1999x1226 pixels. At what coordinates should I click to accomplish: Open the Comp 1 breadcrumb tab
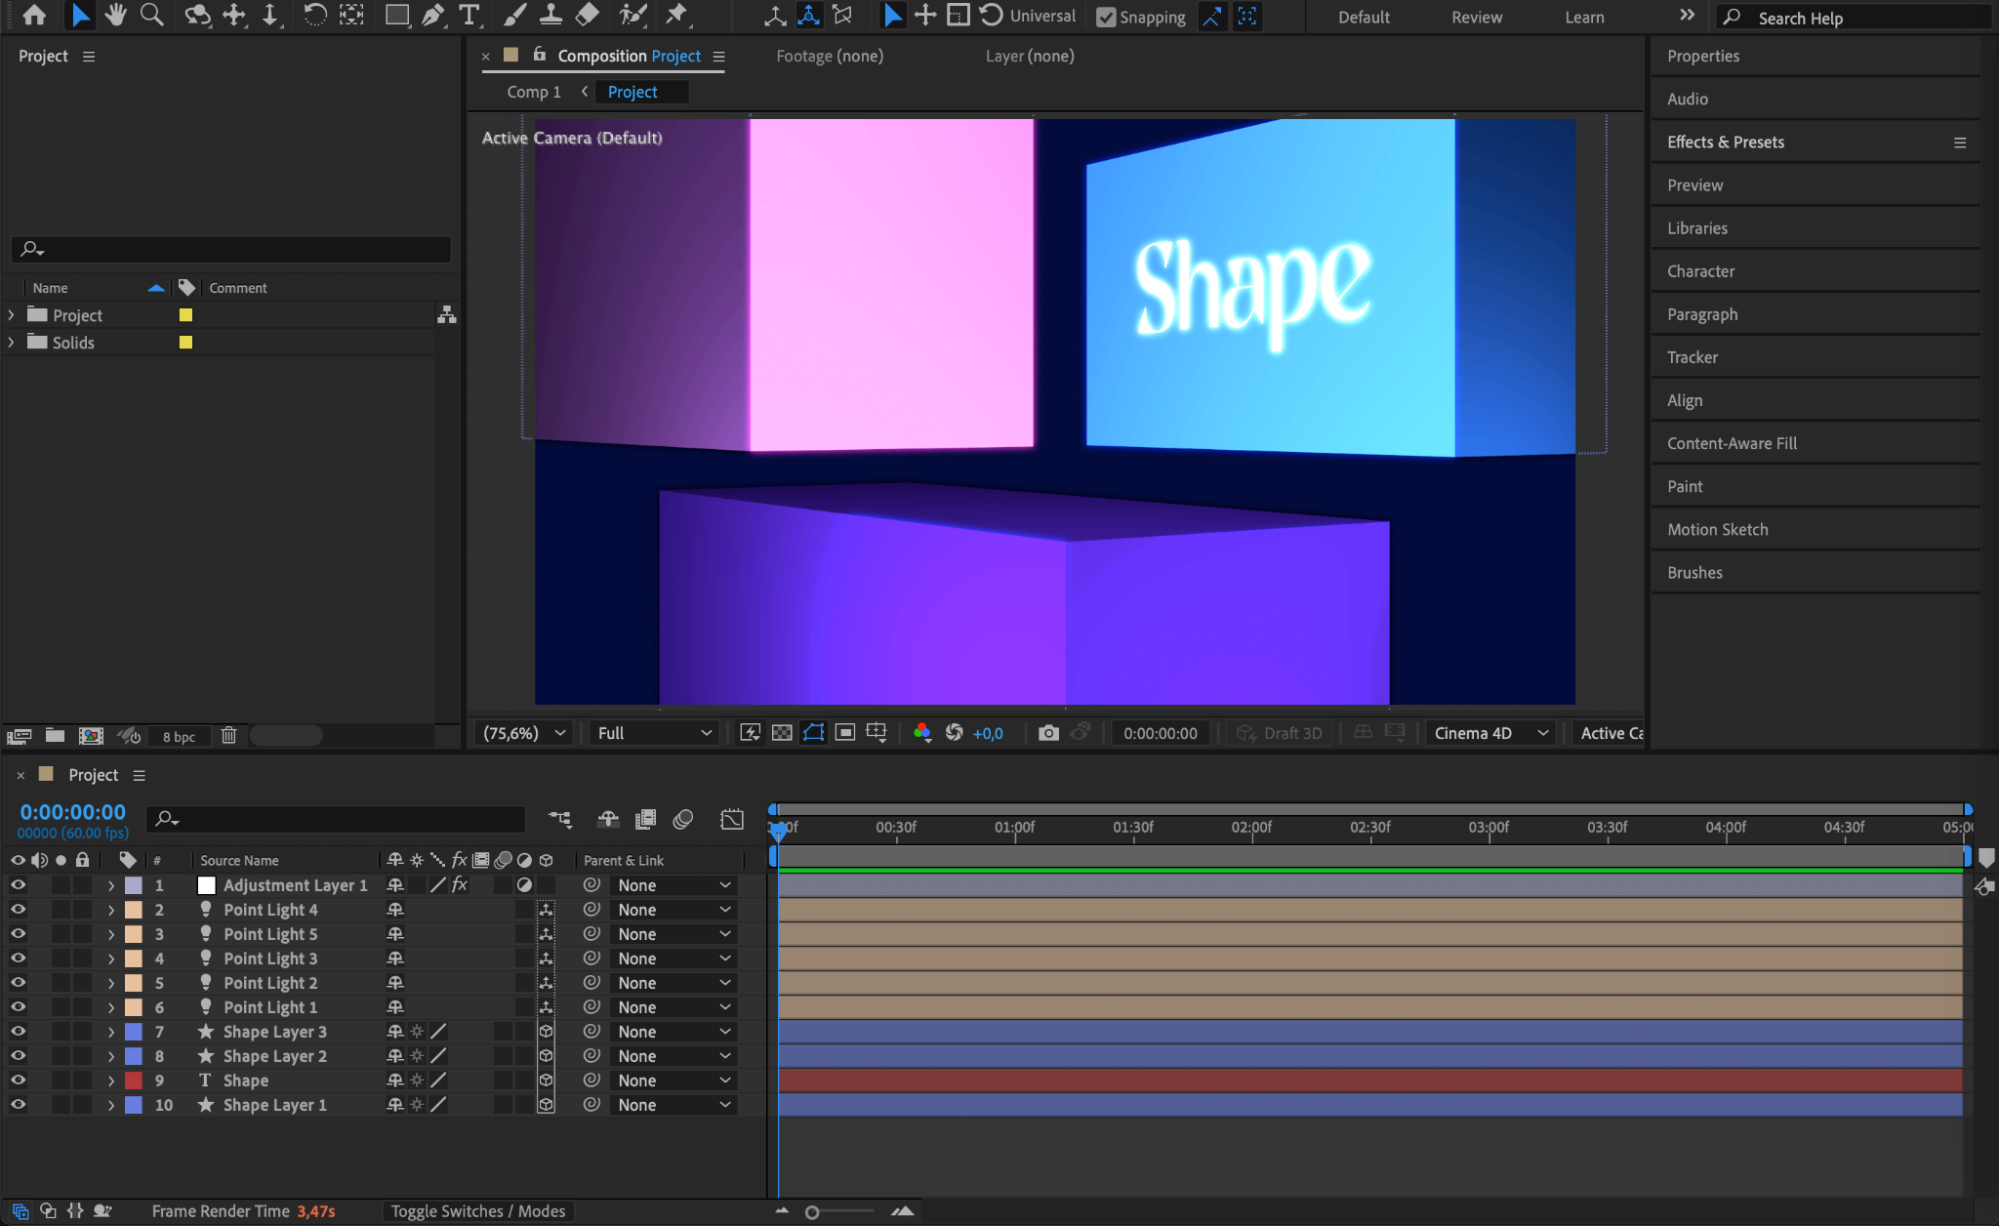[x=533, y=92]
